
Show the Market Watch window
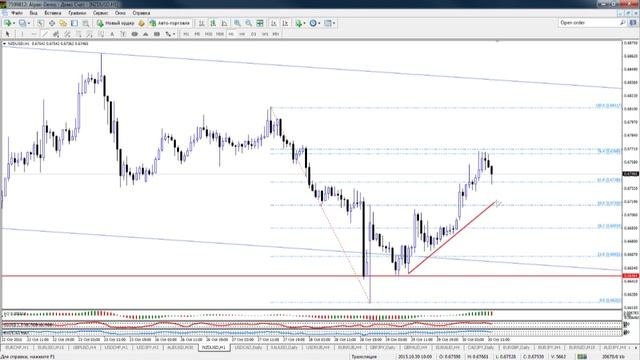(x=40, y=23)
